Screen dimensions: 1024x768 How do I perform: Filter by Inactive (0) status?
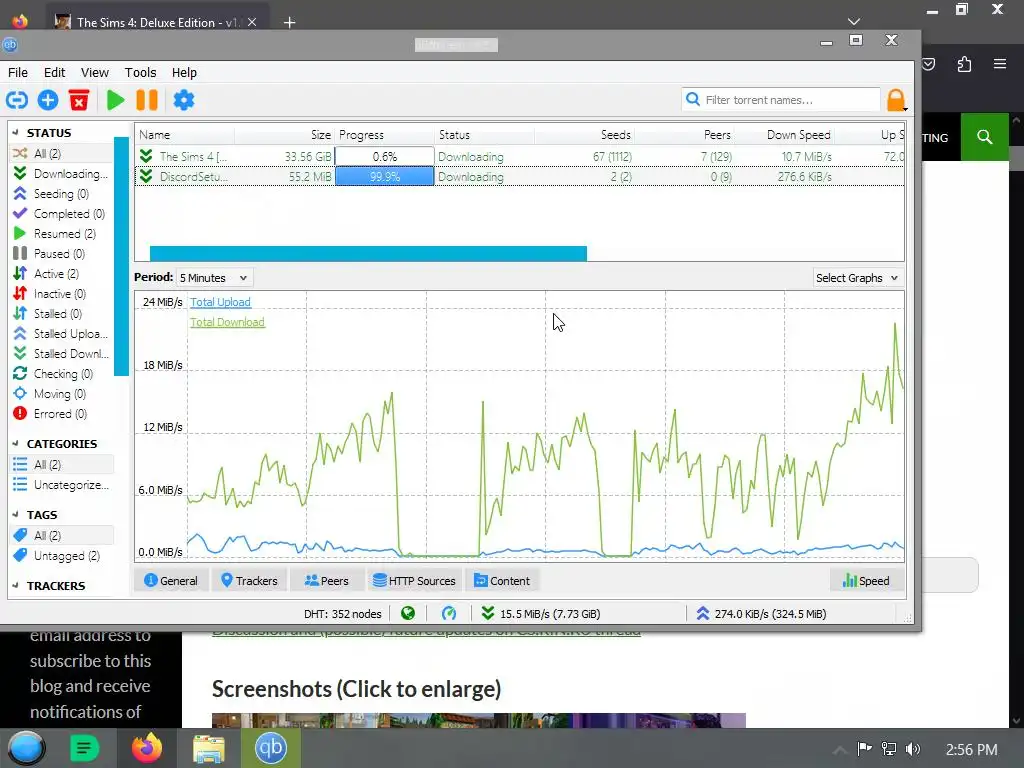[x=61, y=294]
